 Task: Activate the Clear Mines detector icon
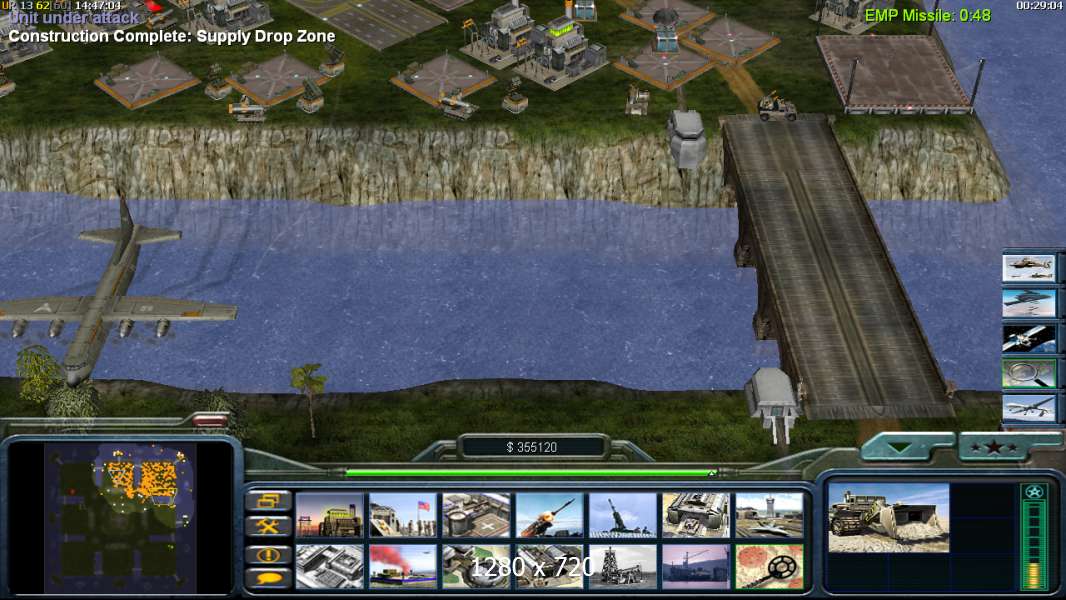(x=769, y=566)
